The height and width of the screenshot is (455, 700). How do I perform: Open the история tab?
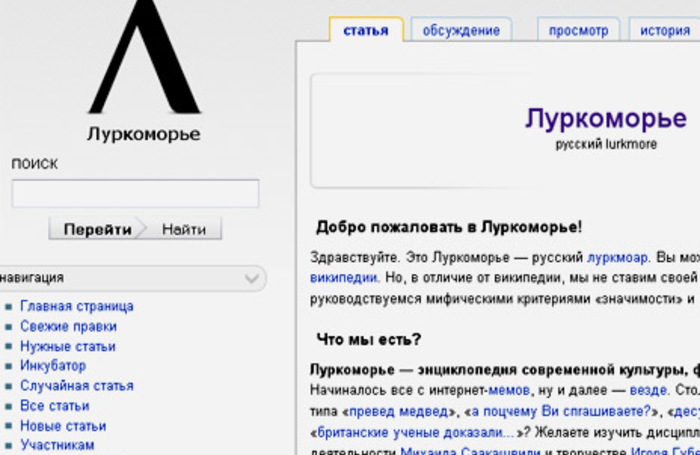tap(665, 30)
